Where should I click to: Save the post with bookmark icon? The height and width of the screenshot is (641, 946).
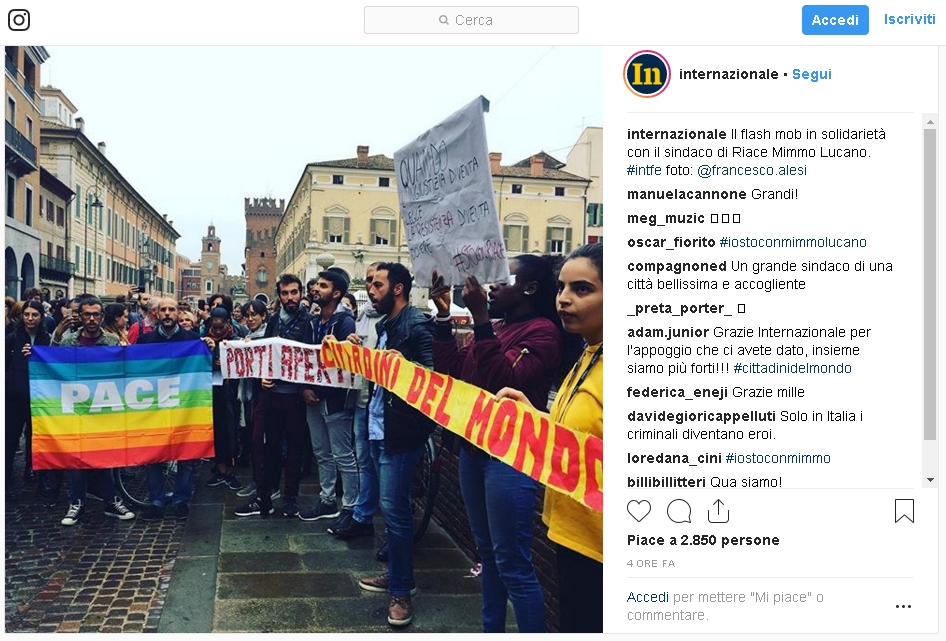[x=904, y=511]
